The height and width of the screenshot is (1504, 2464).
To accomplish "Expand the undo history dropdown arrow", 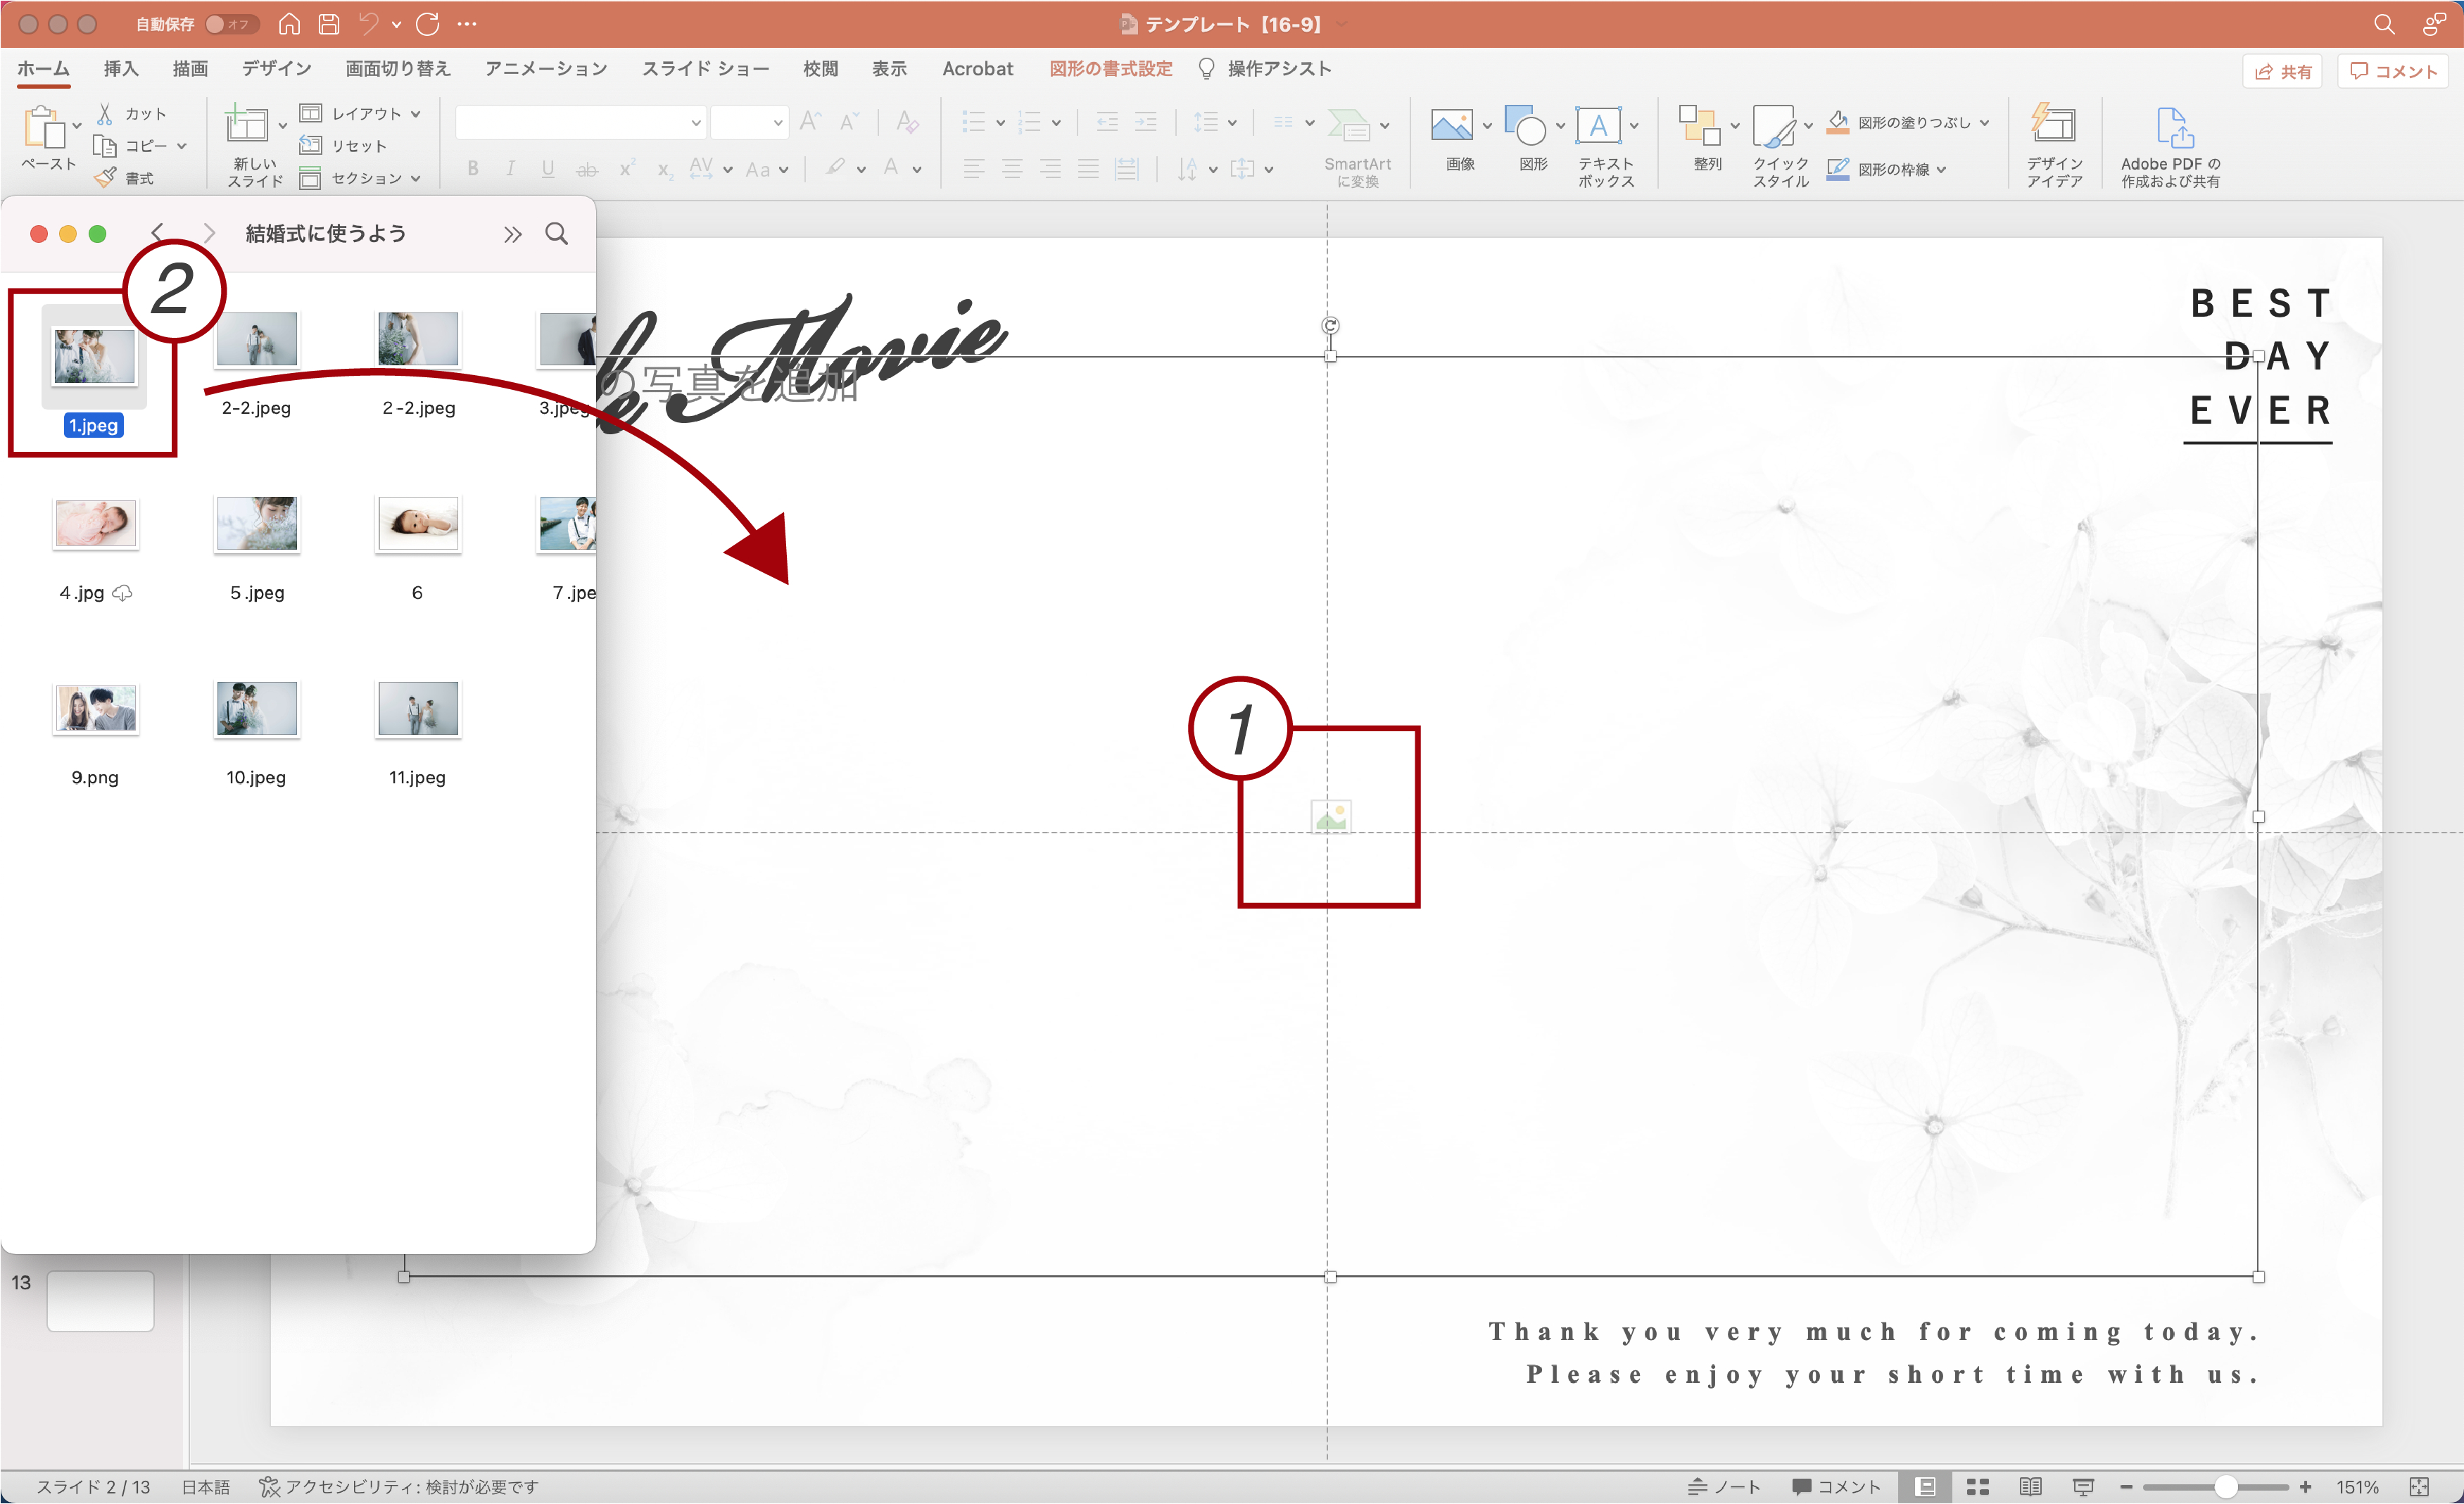I will pyautogui.click(x=396, y=24).
